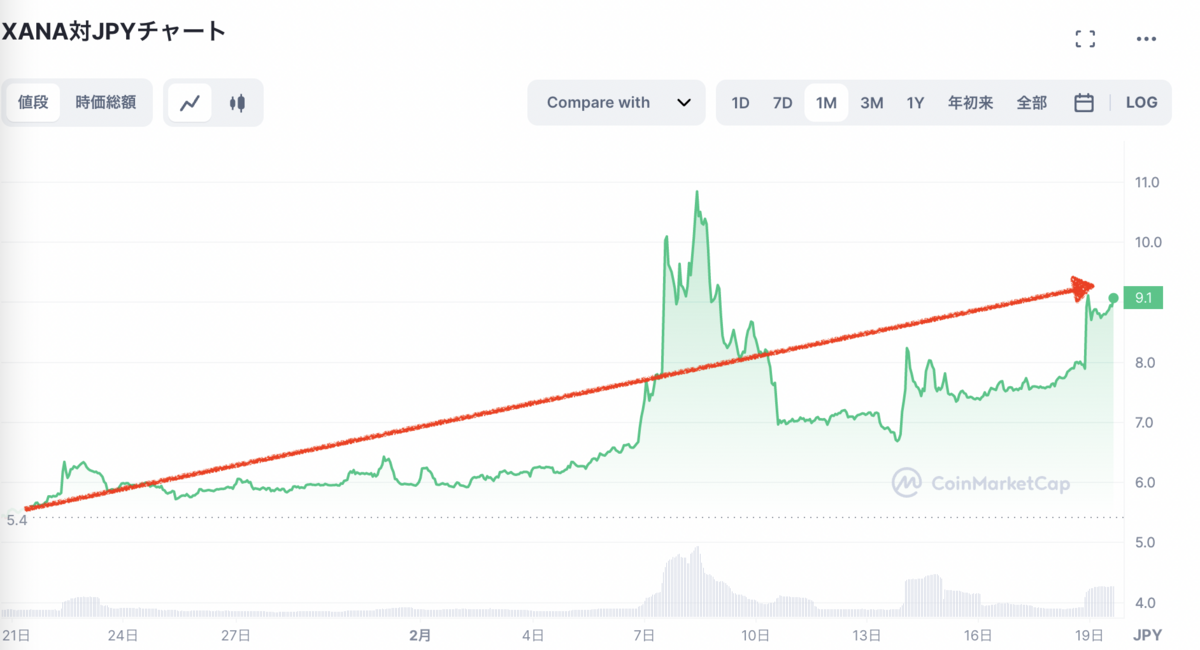
Task: Open the calendar date range picker
Action: [1084, 102]
